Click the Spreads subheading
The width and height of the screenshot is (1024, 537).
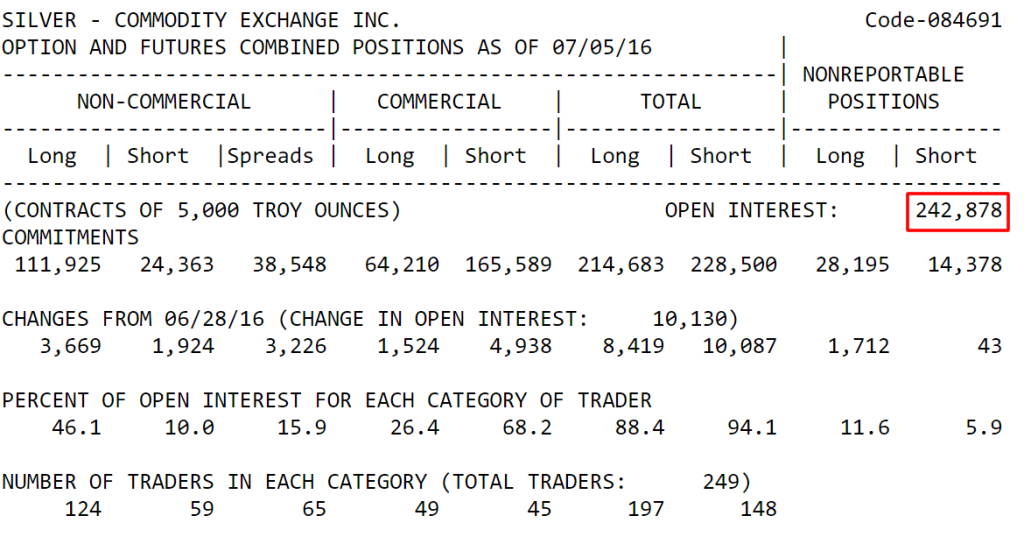pyautogui.click(x=270, y=156)
